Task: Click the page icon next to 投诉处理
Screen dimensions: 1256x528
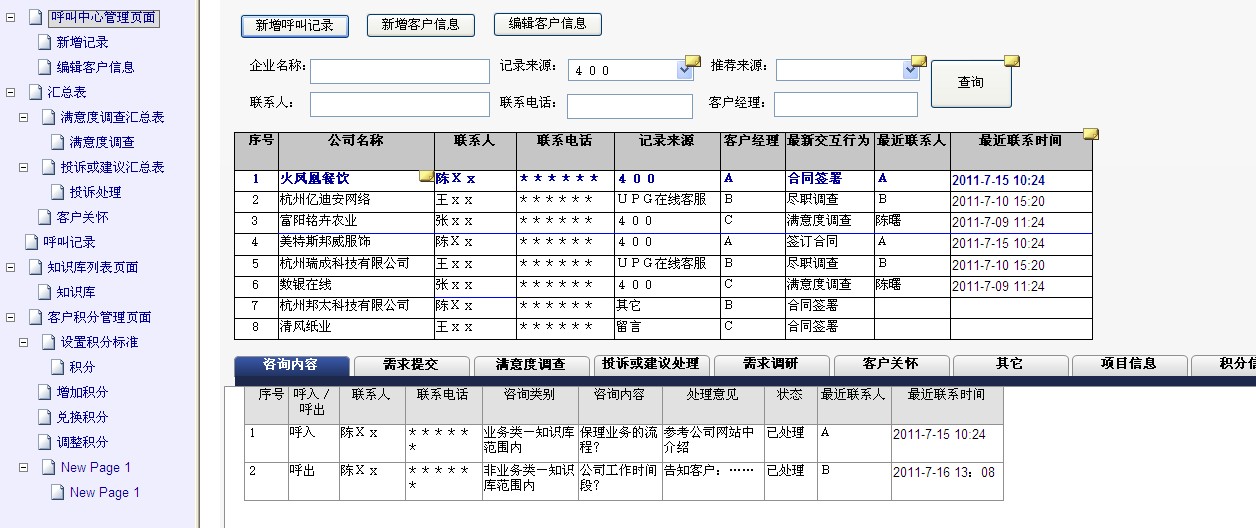Action: coord(57,192)
